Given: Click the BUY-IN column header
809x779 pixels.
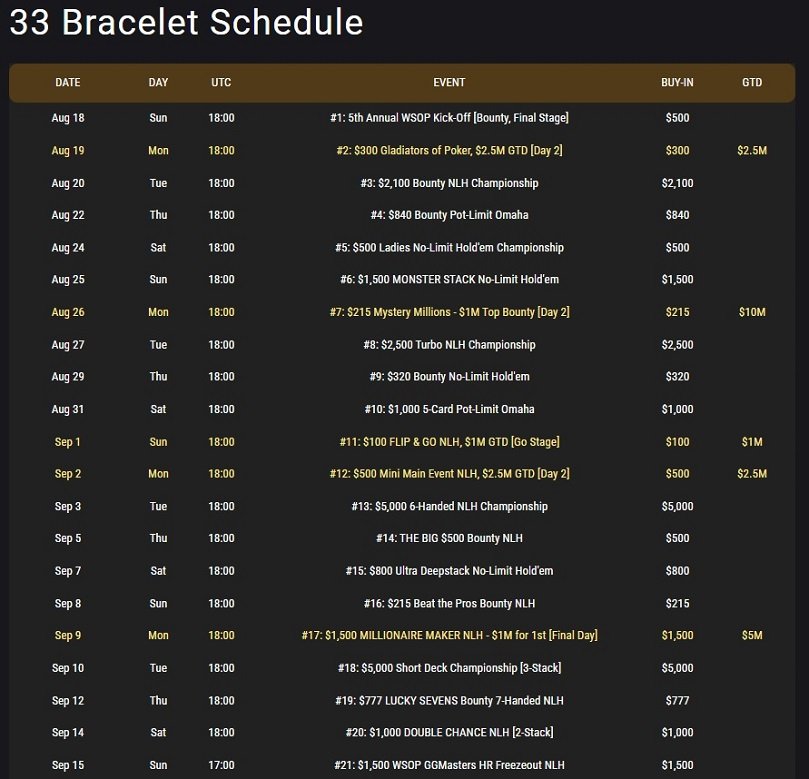Looking at the screenshot, I should pyautogui.click(x=677, y=83).
